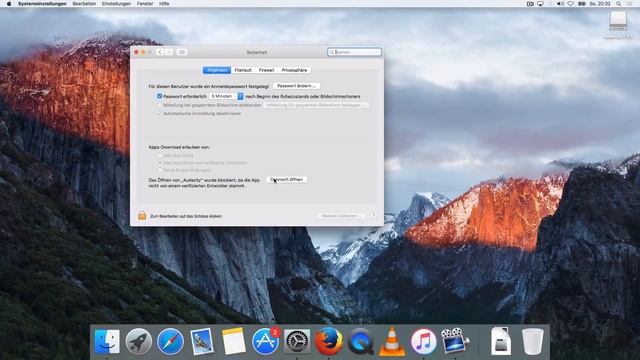Select Mac App Store only radio button
The width and height of the screenshot is (640, 360).
160,156
